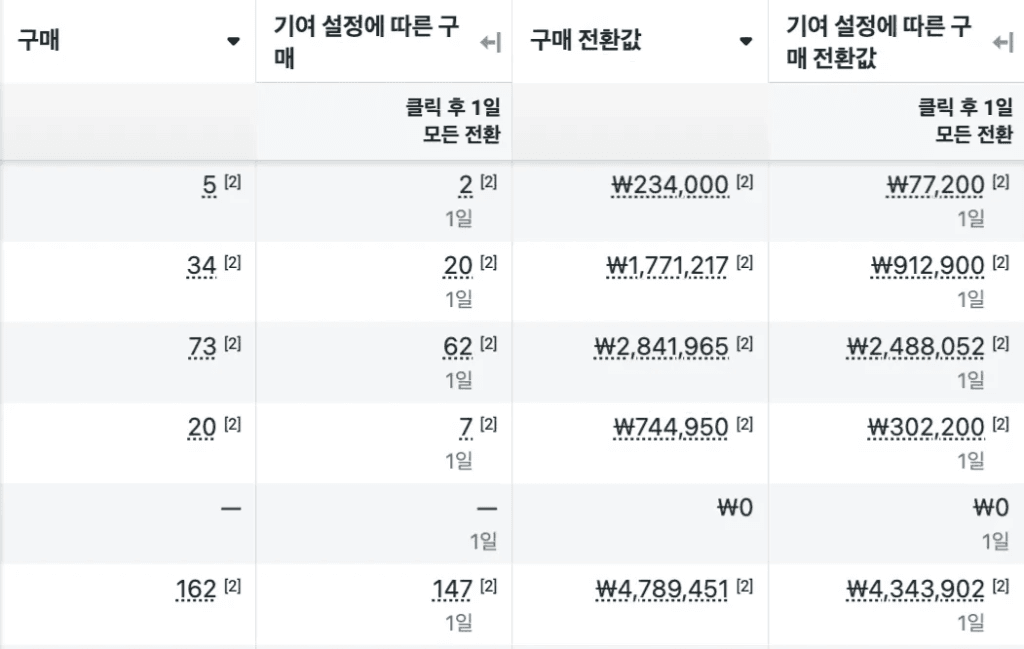Click the 147 attributed purchases total
This screenshot has width=1024, height=649.
point(452,590)
